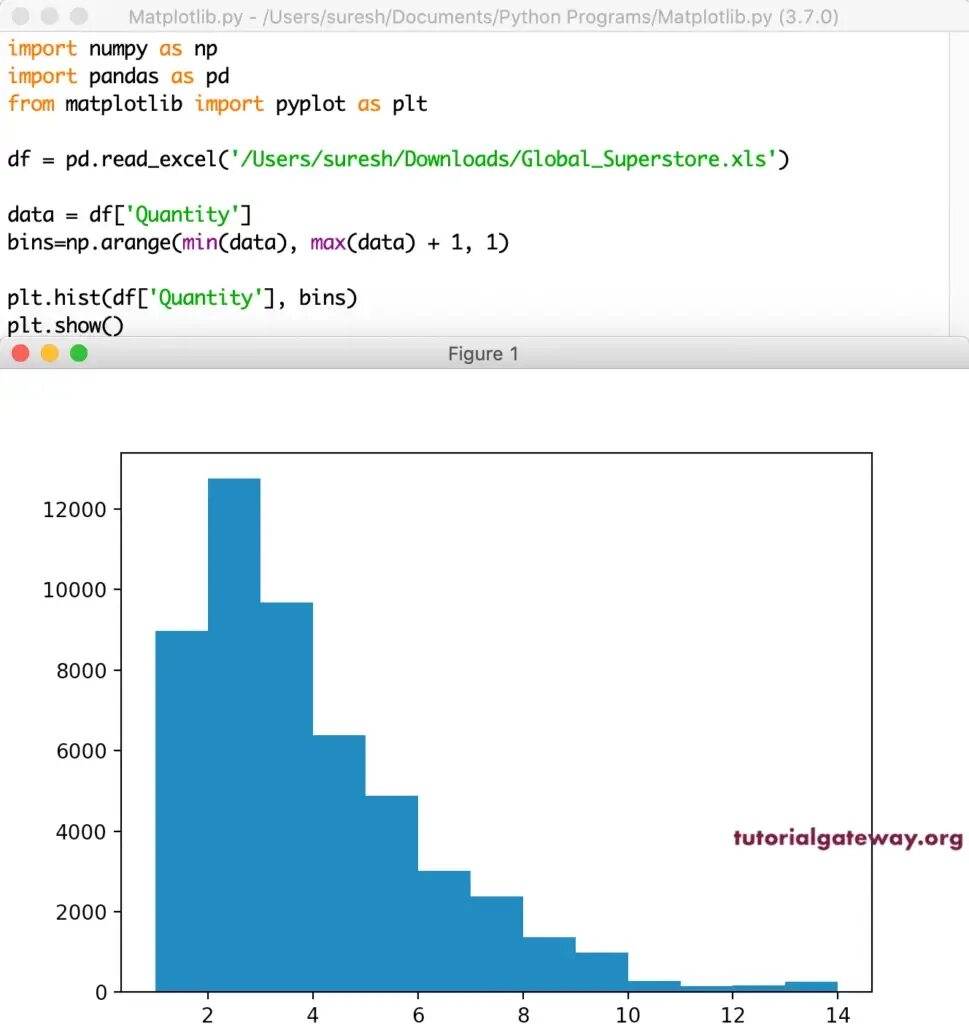This screenshot has width=969, height=1024.
Task: Maximize the Figure 1 window with green button
Action: (79, 353)
